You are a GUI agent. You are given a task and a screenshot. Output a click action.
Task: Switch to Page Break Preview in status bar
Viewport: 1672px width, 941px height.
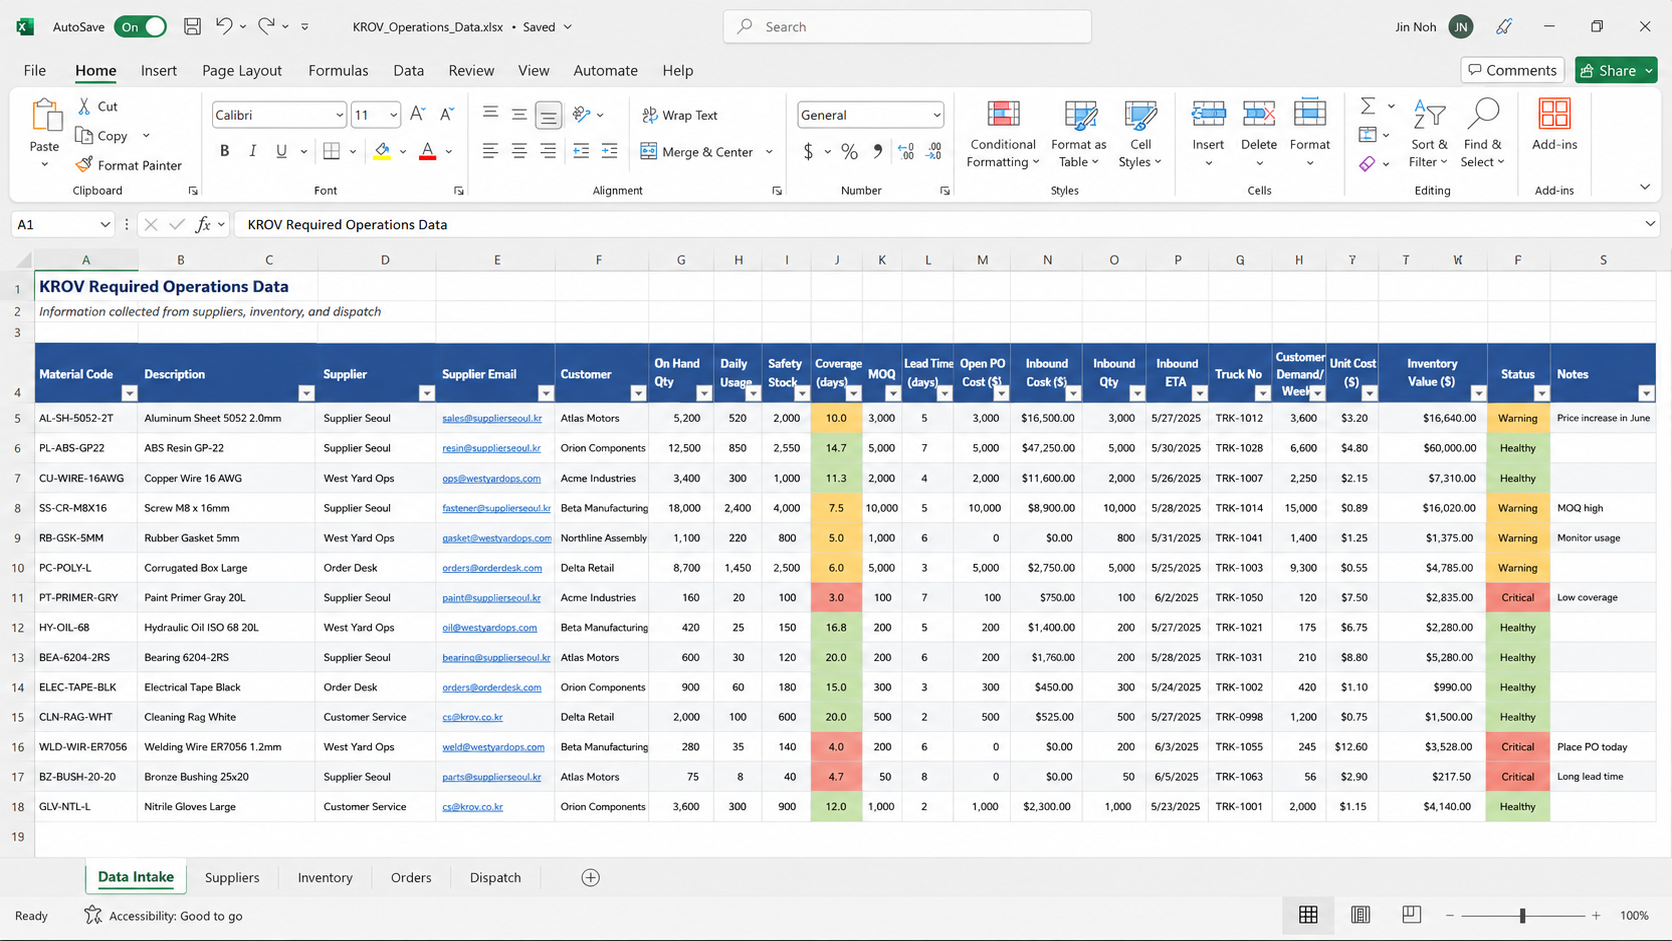click(x=1411, y=915)
